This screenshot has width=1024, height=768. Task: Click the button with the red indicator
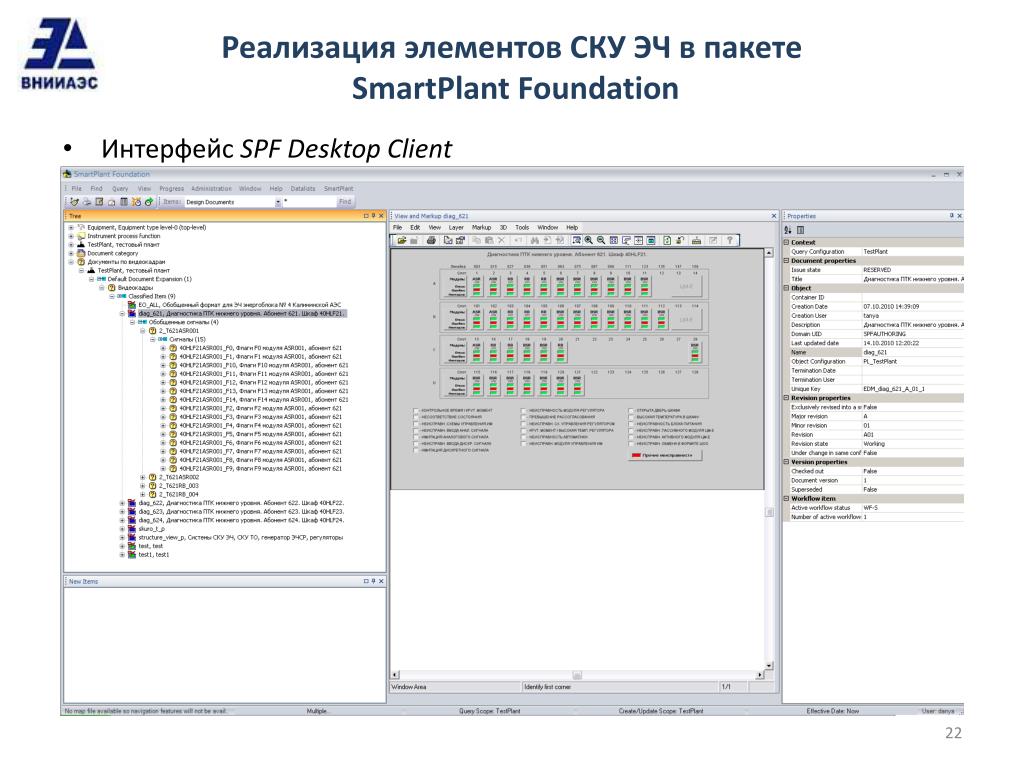click(x=665, y=455)
